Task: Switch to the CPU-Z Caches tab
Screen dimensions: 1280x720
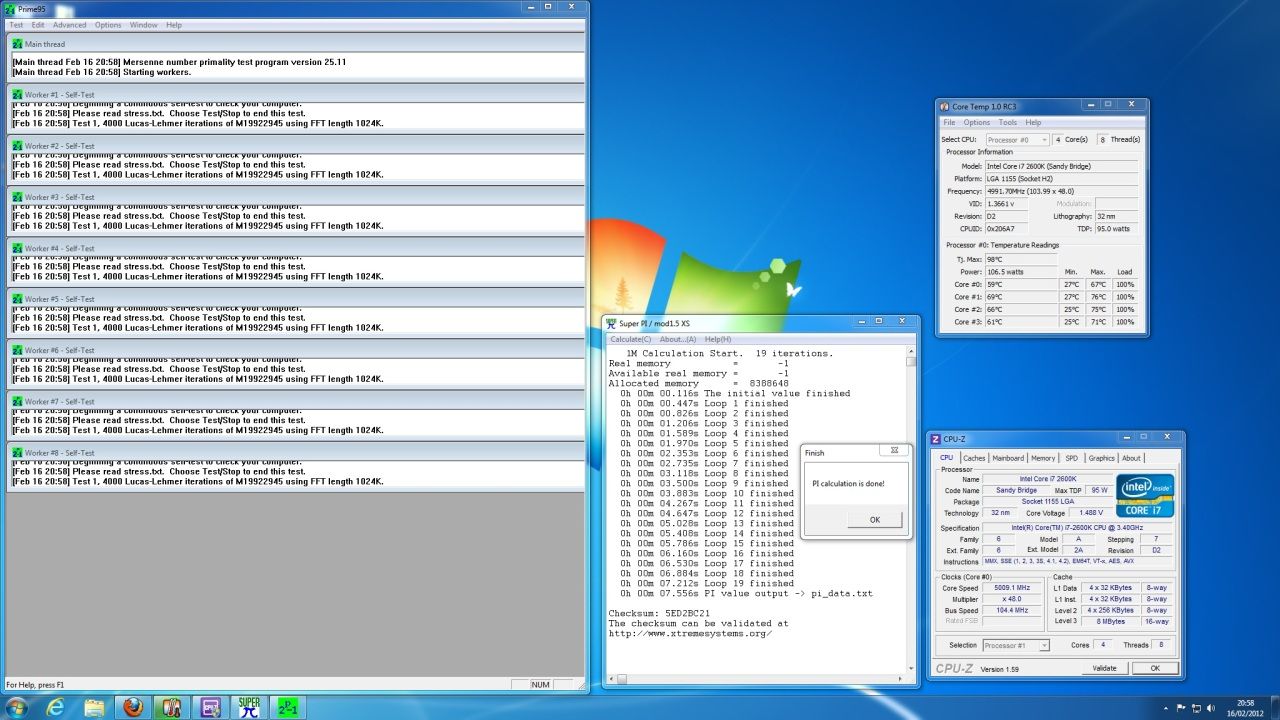Action: coord(974,458)
